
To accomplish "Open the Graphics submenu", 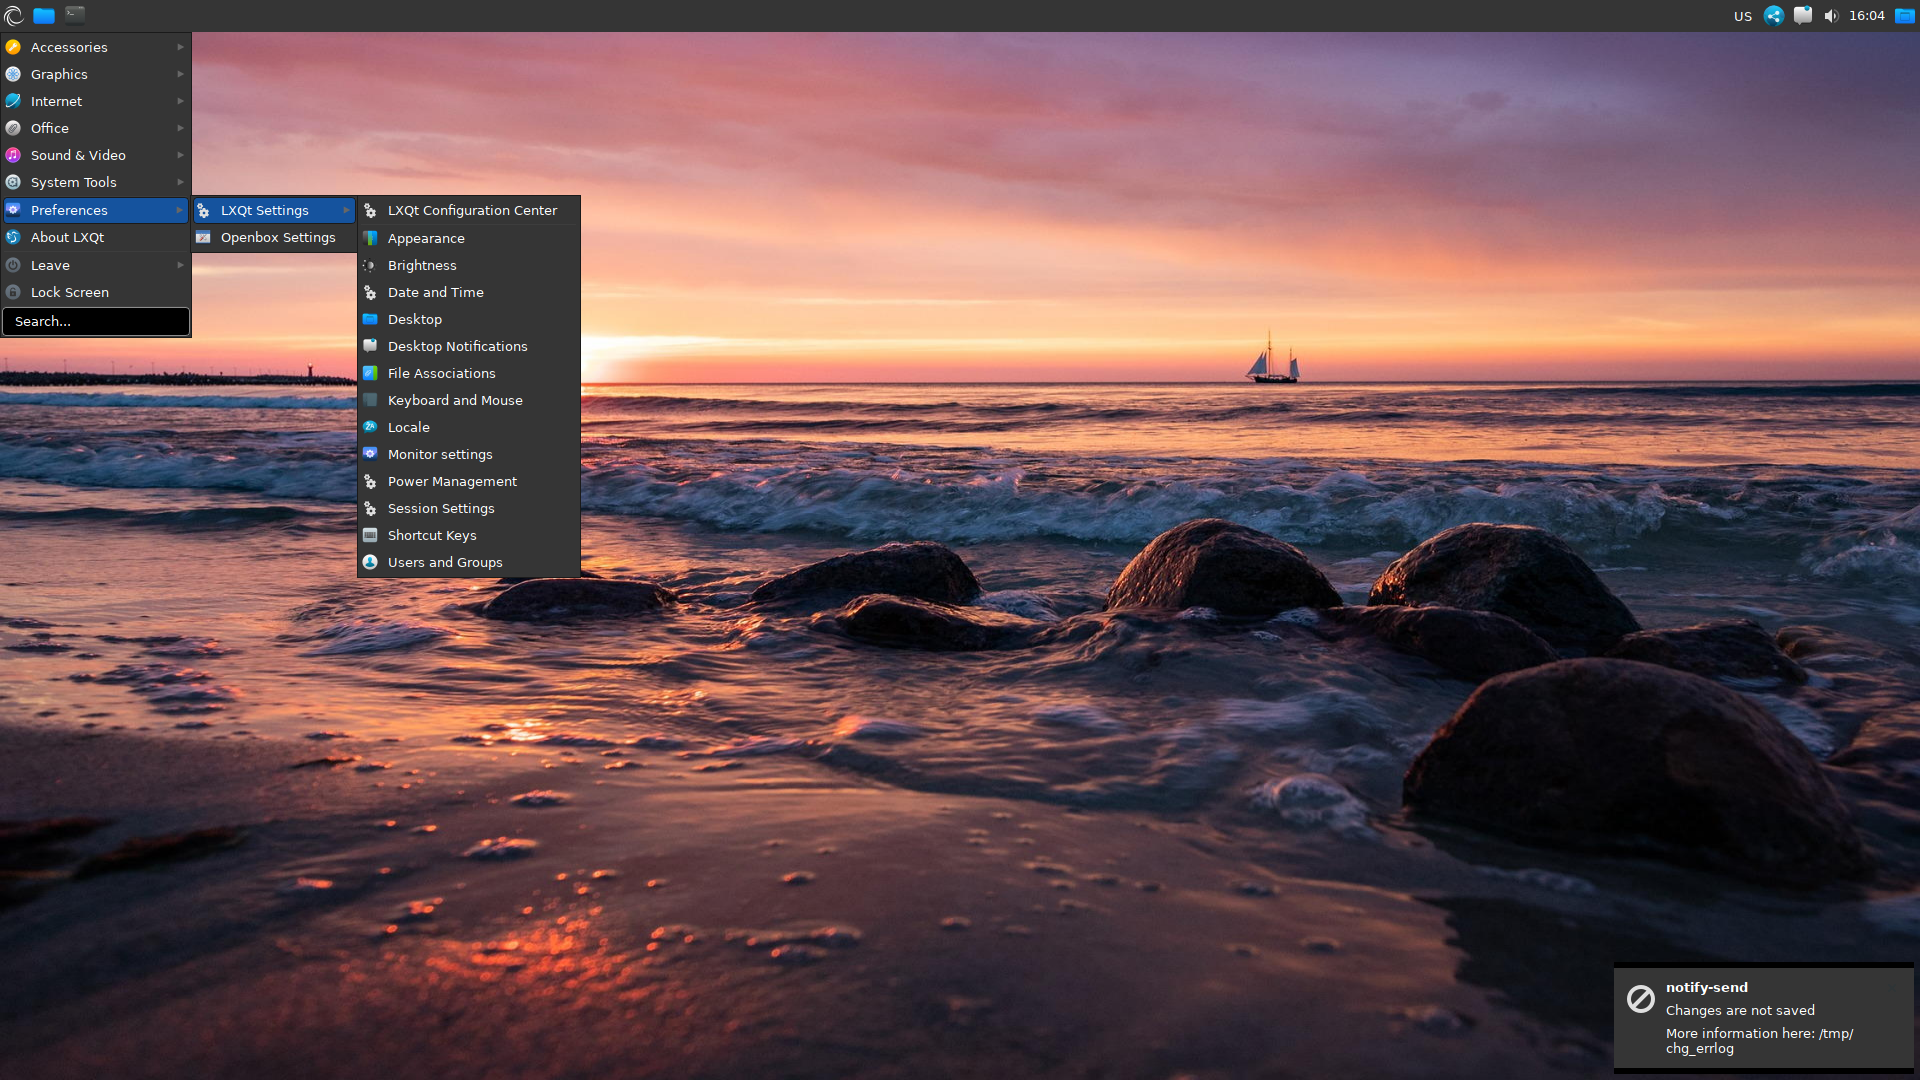I will pyautogui.click(x=96, y=74).
